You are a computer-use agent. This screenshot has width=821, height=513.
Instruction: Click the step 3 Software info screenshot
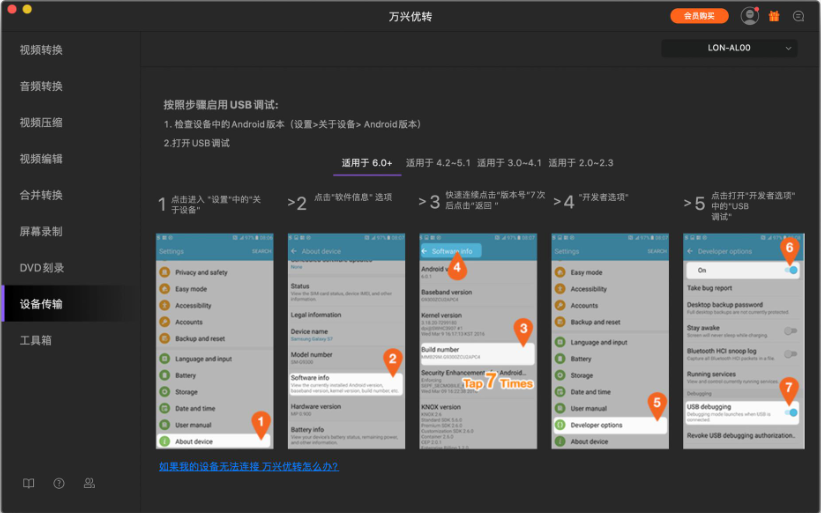[478, 341]
